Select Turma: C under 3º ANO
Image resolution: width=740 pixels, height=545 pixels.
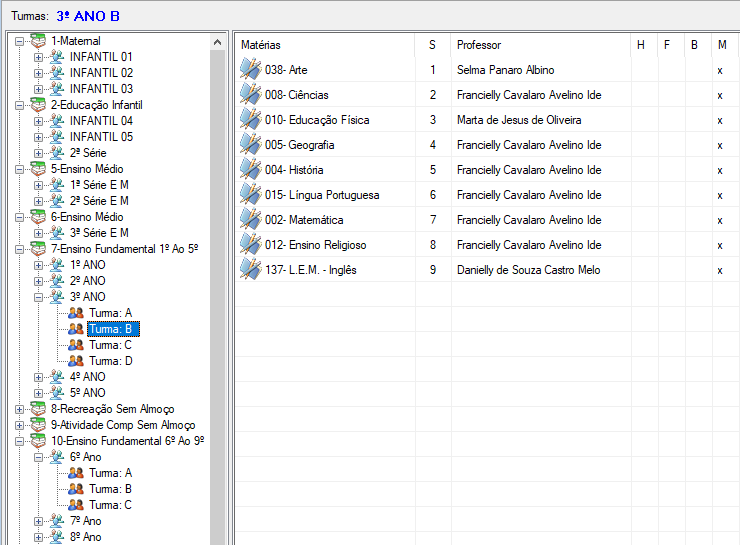(110, 345)
